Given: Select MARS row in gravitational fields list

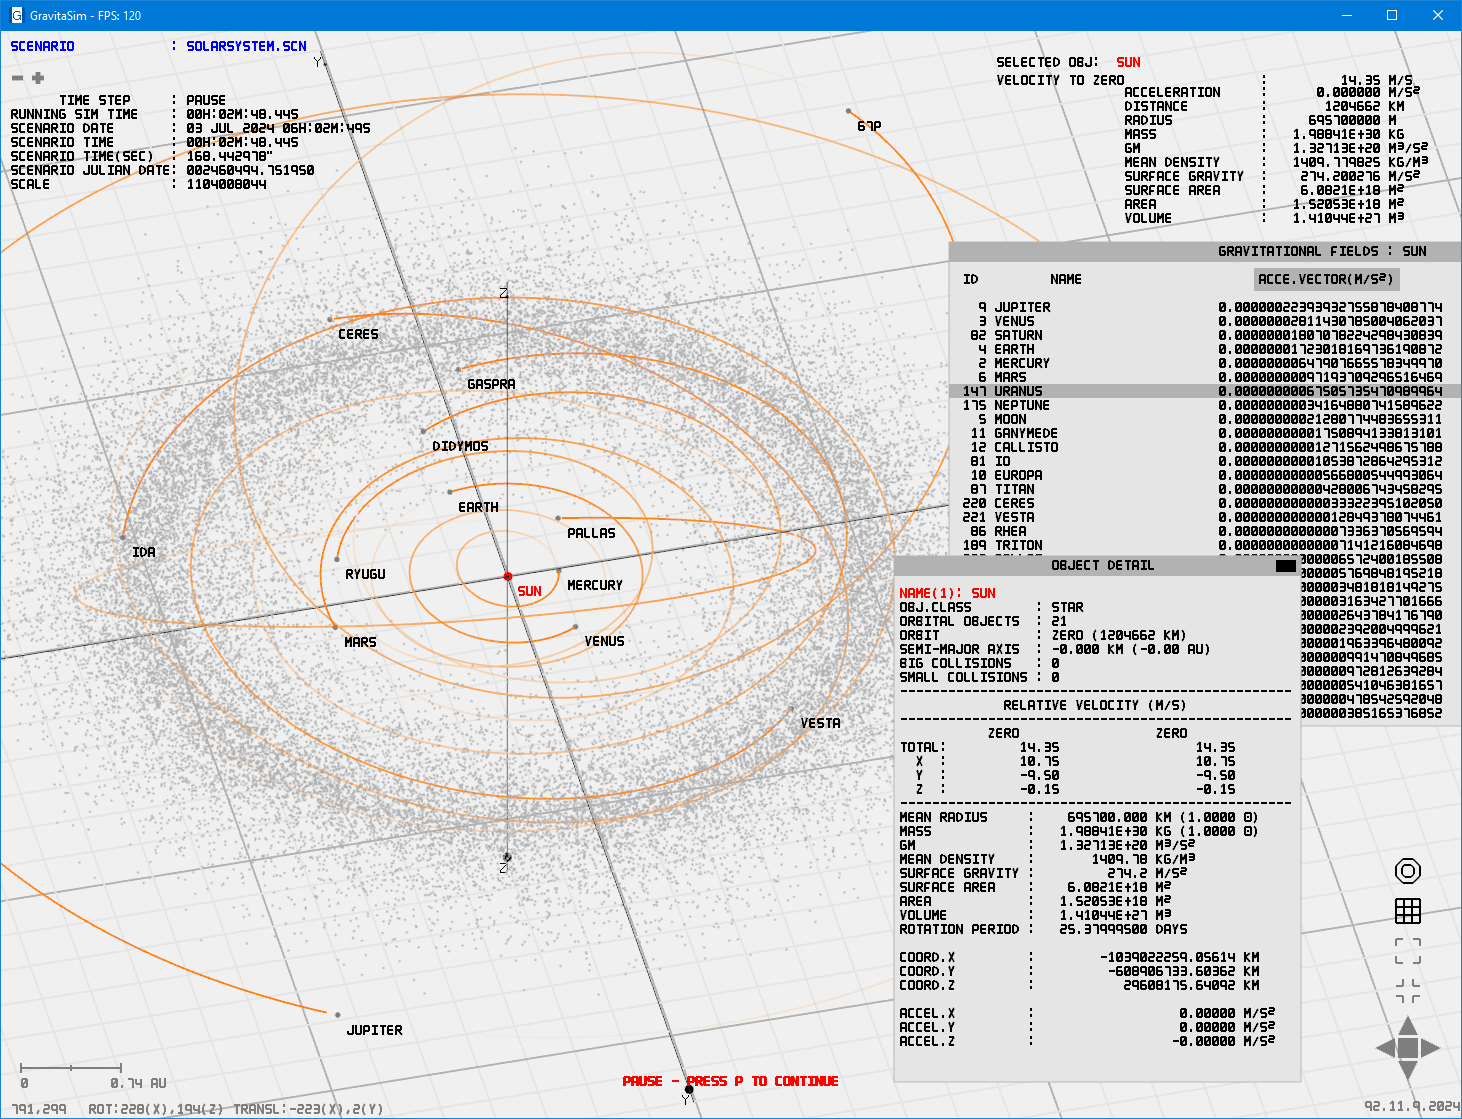Looking at the screenshot, I should 1205,377.
